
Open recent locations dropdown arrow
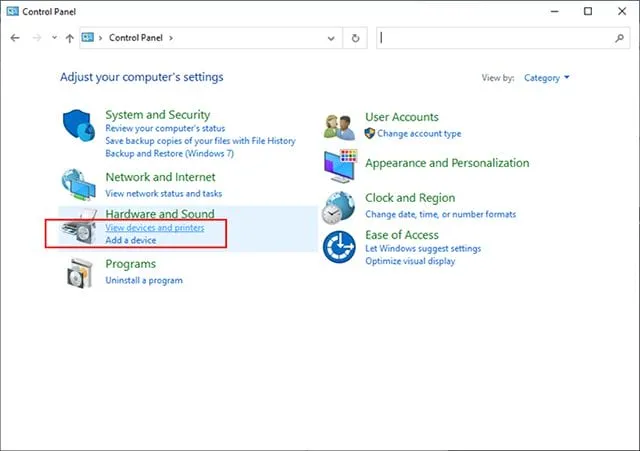click(x=52, y=38)
